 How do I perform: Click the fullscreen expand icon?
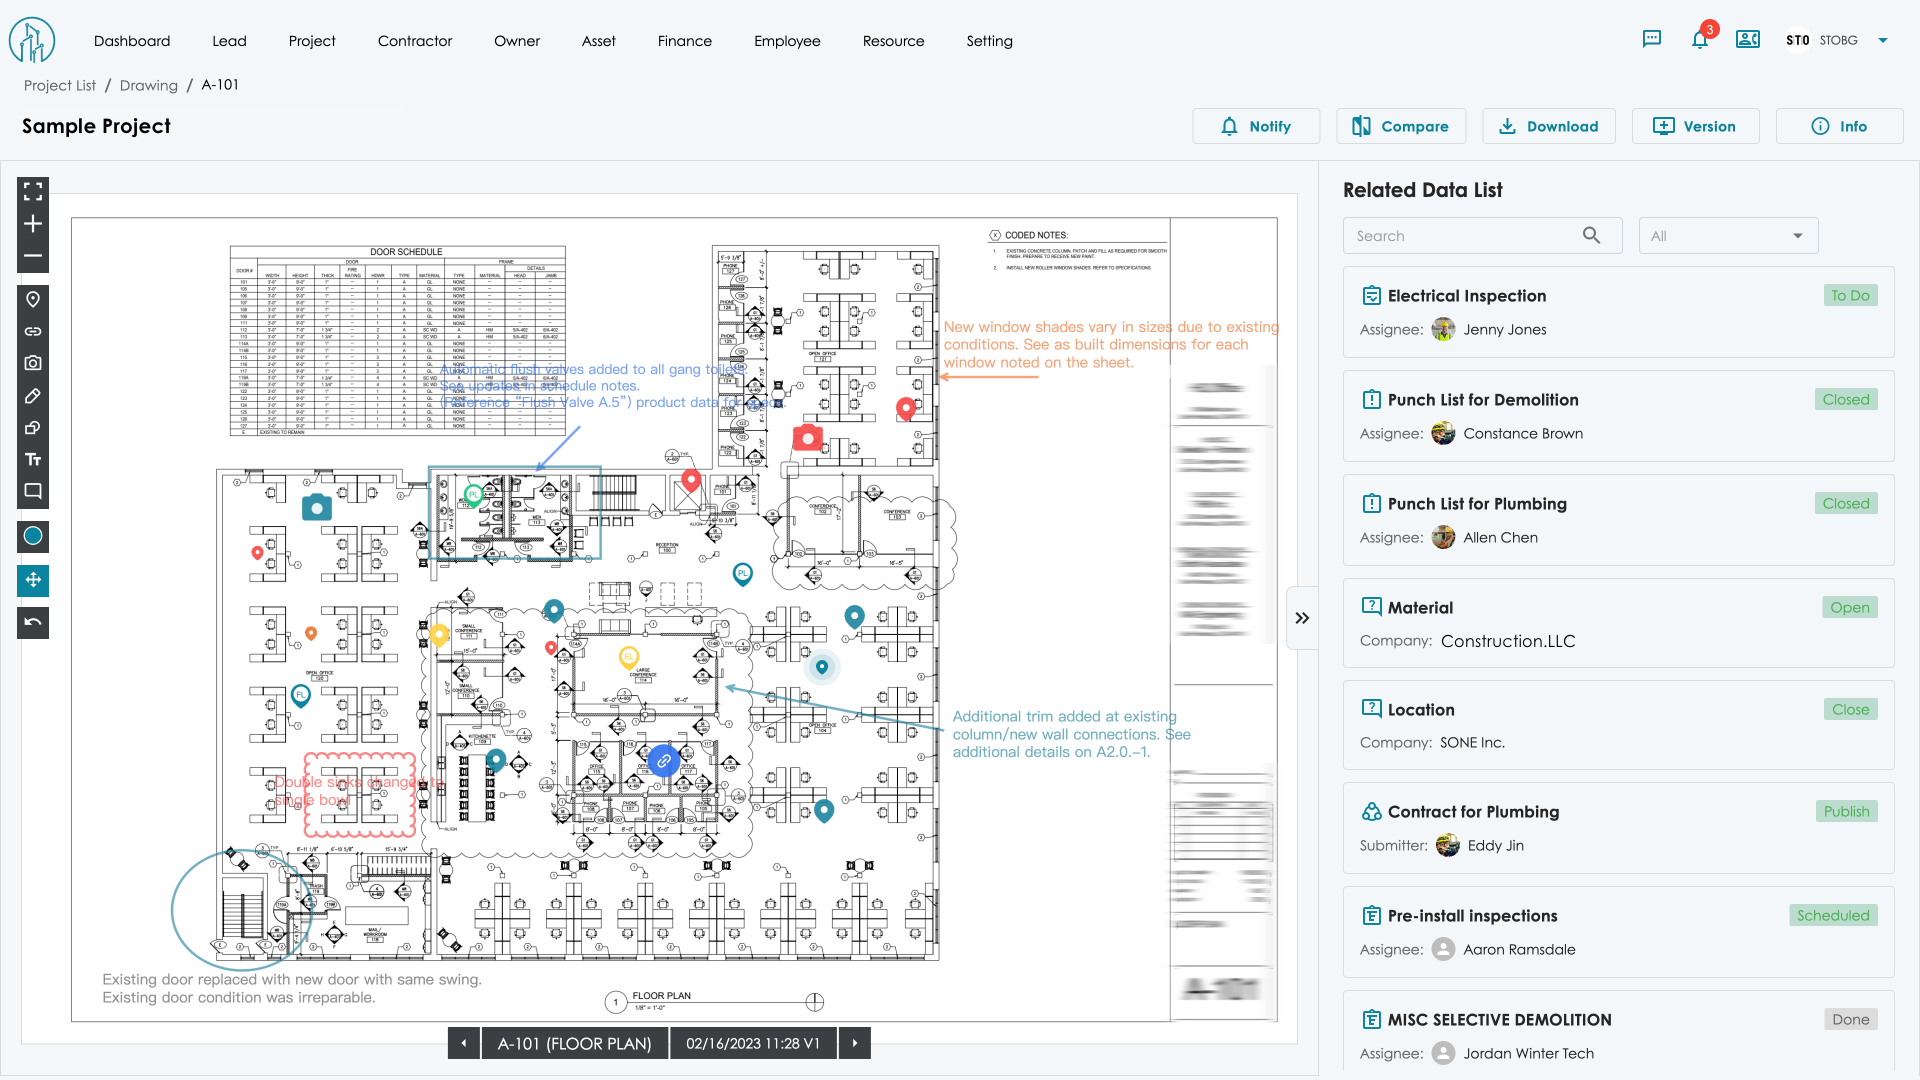(x=33, y=191)
